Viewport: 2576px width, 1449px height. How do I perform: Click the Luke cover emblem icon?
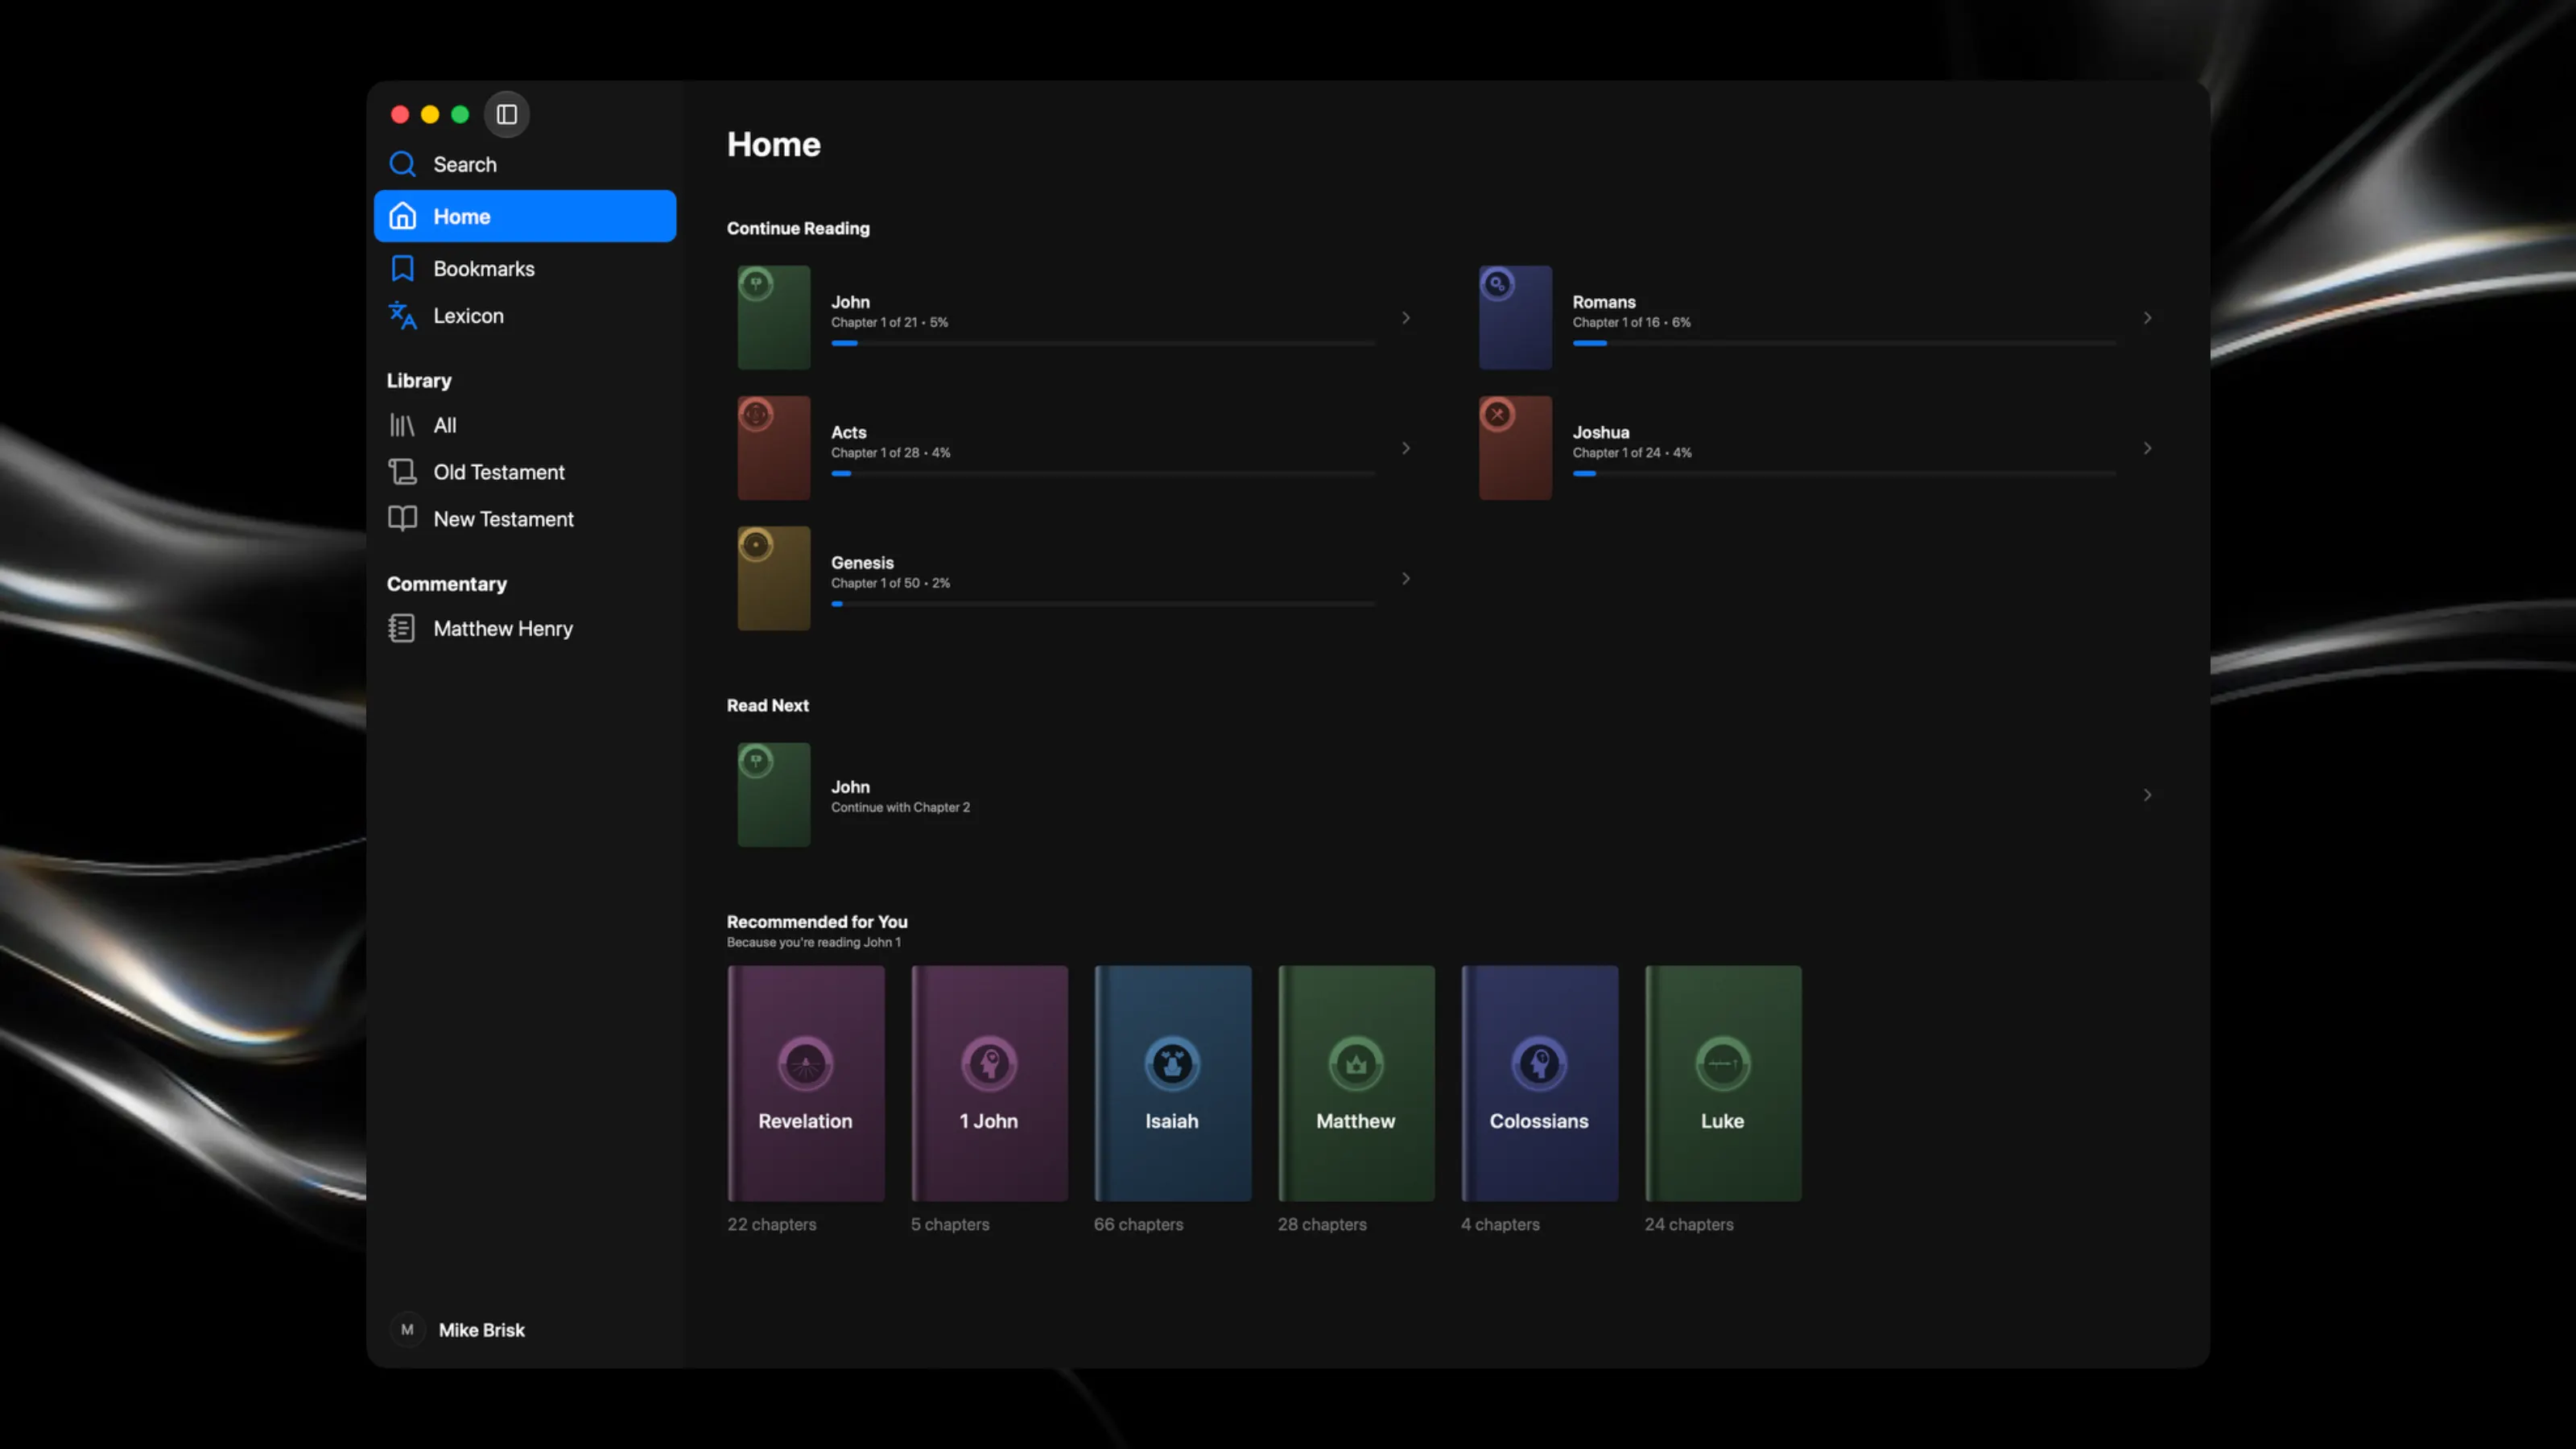click(1723, 1063)
